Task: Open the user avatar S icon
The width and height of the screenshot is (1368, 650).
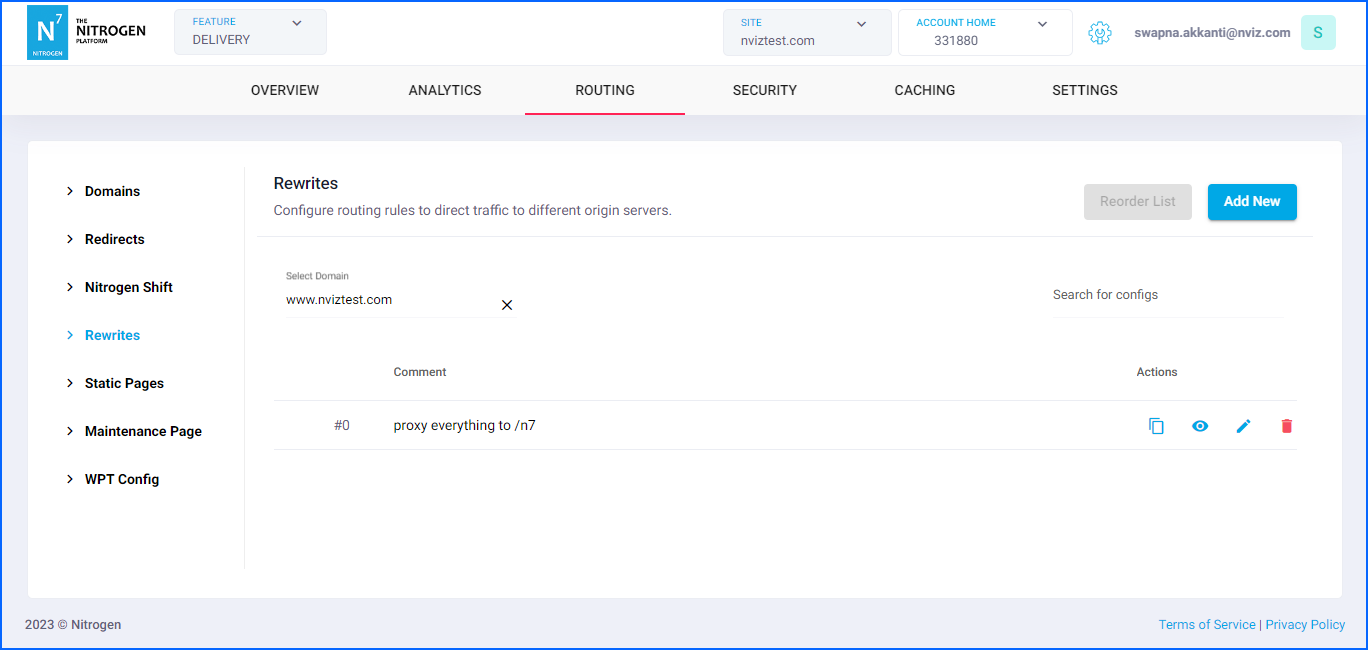Action: (1317, 33)
